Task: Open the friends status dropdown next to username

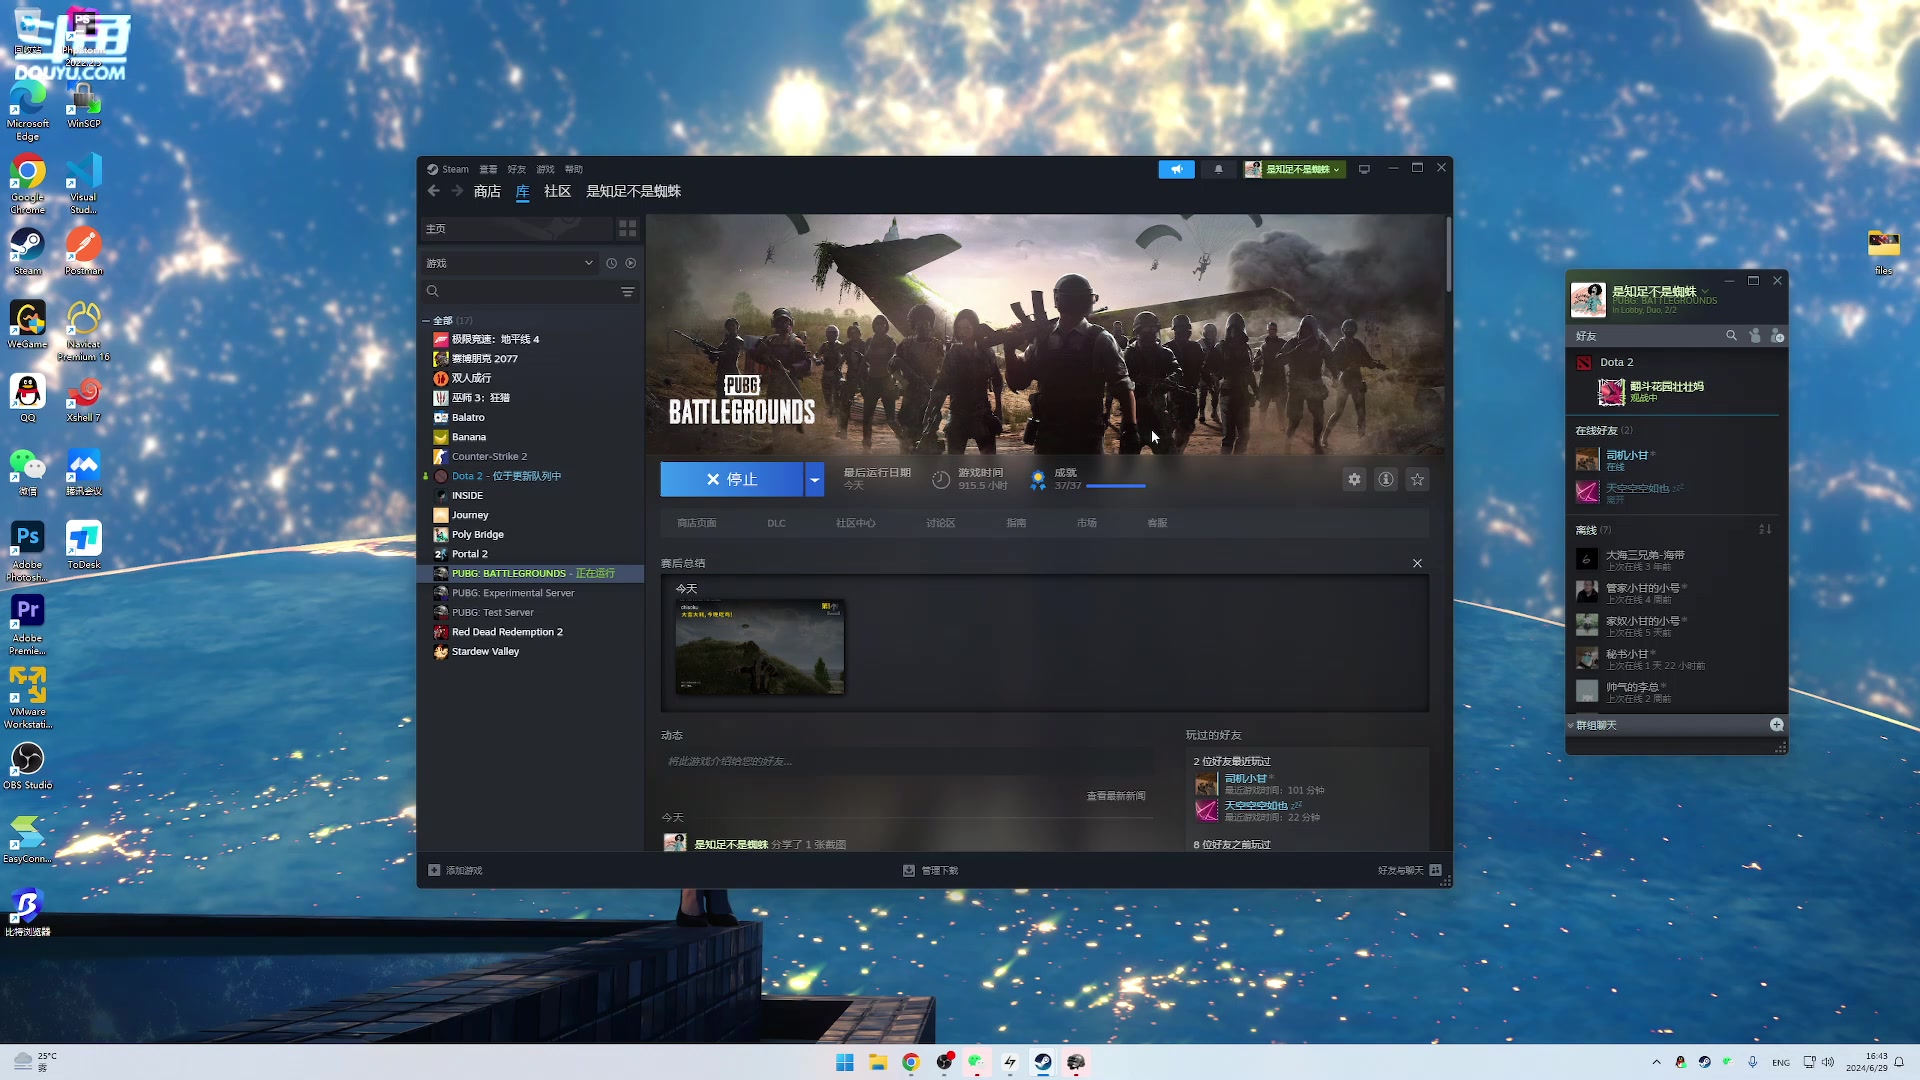Action: (x=1705, y=292)
